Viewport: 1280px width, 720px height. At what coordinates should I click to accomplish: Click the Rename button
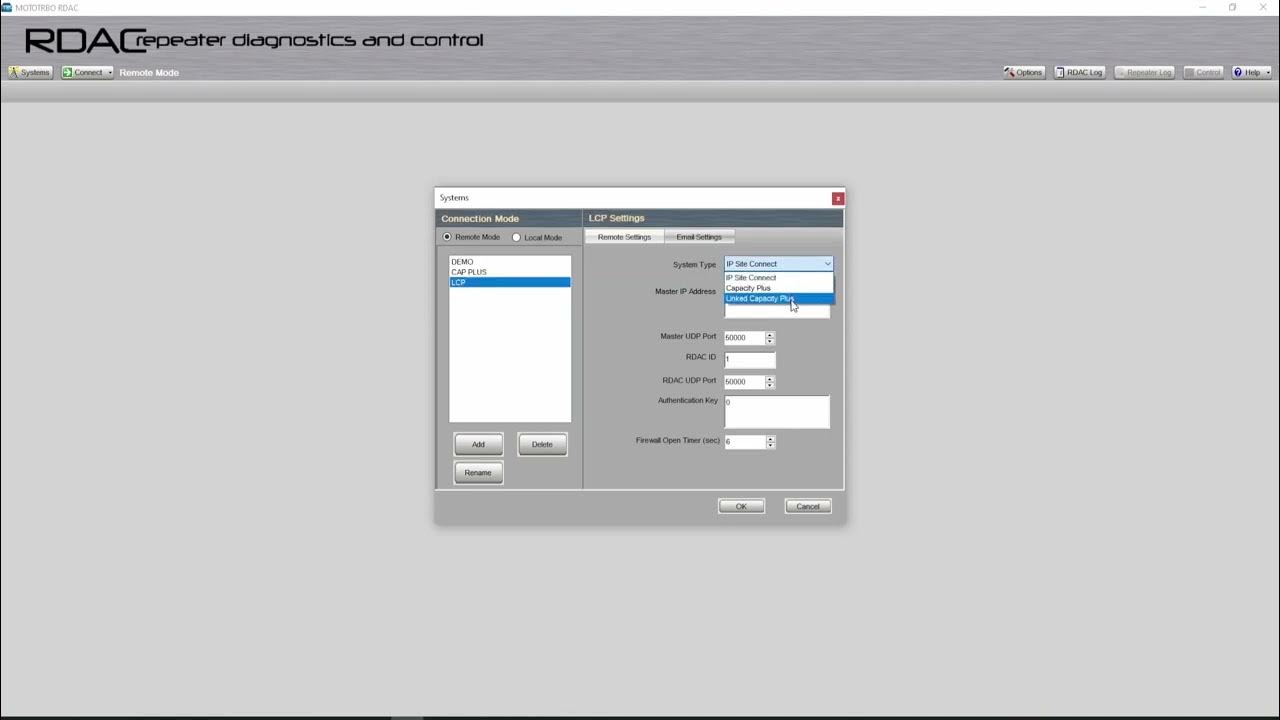[478, 472]
